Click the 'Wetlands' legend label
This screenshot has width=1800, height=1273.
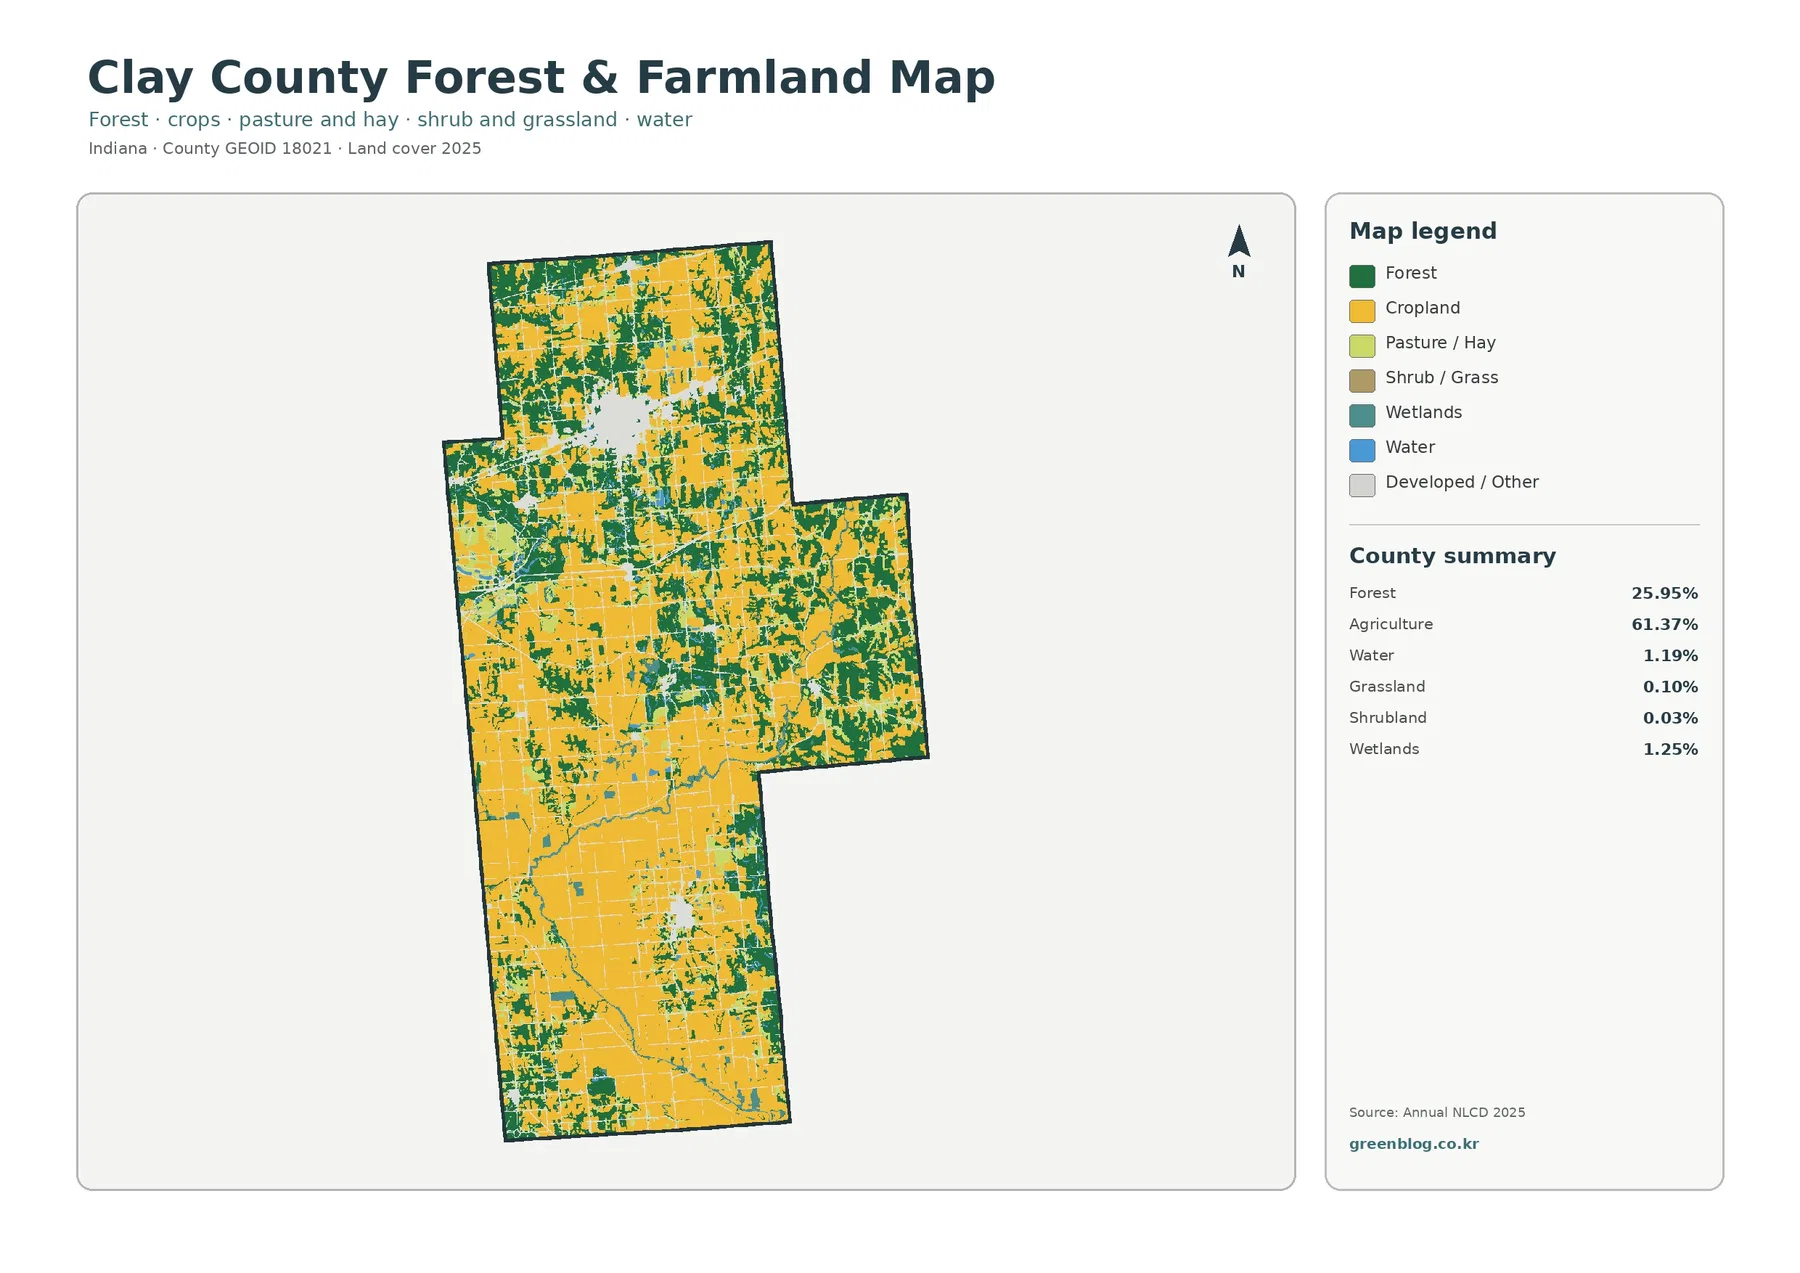coord(1423,412)
